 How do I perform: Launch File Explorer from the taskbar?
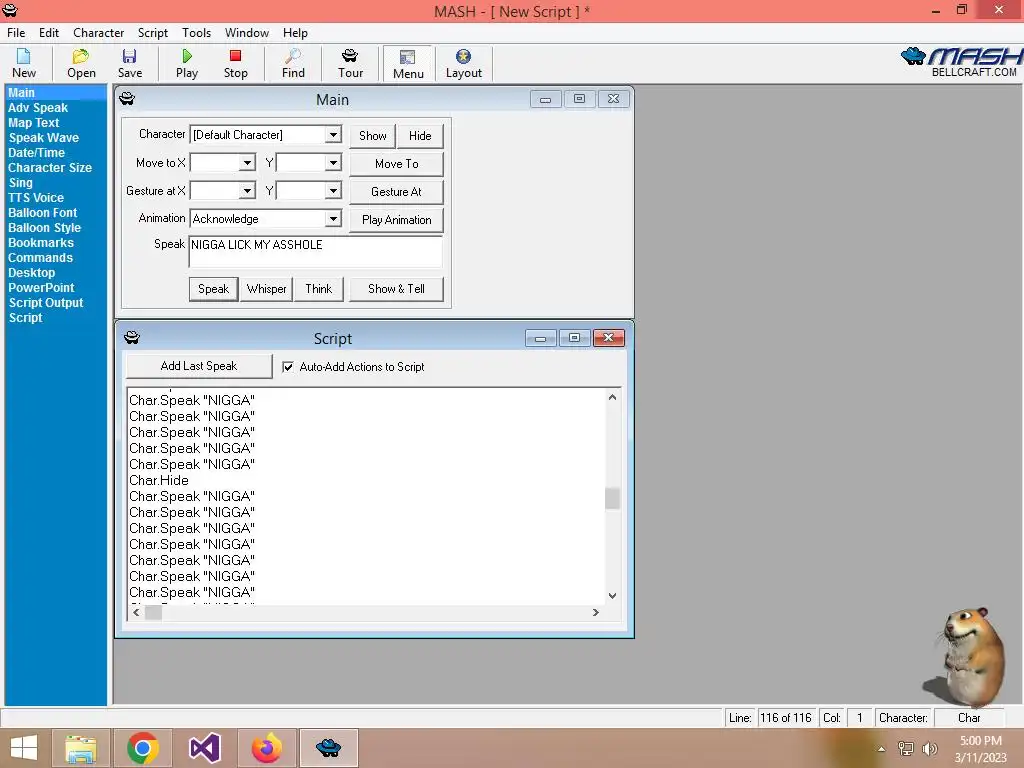click(81, 748)
